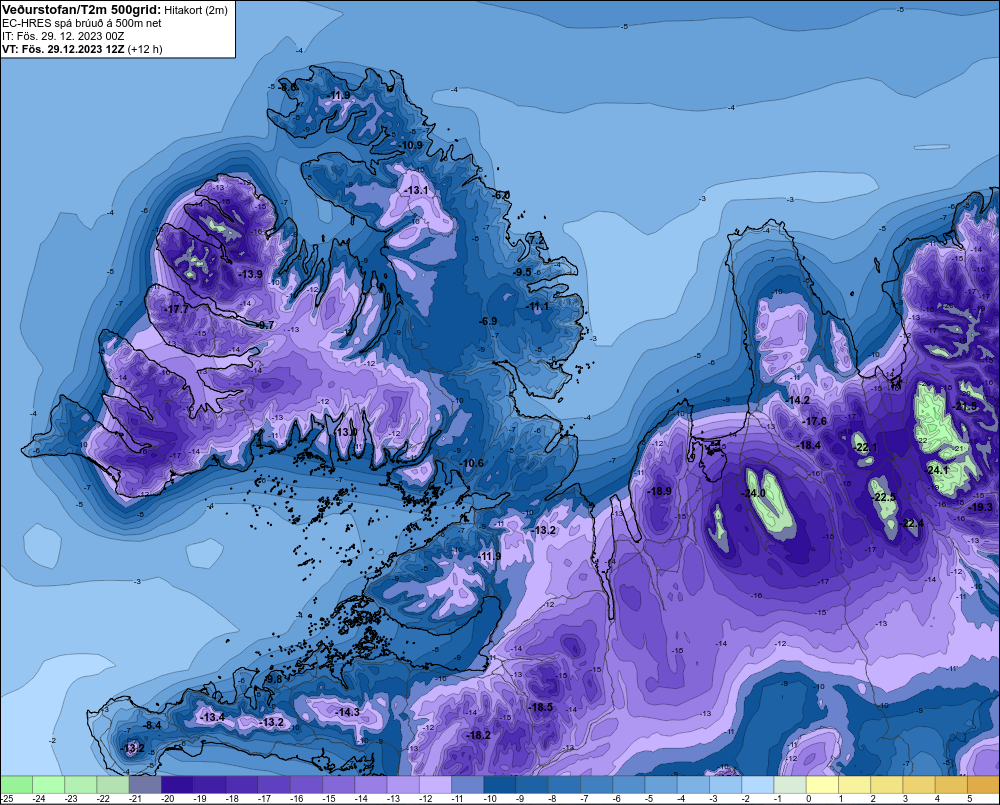The width and height of the screenshot is (1000, 805).
Task: Click the -13.0 temperature label
Action: [346, 432]
